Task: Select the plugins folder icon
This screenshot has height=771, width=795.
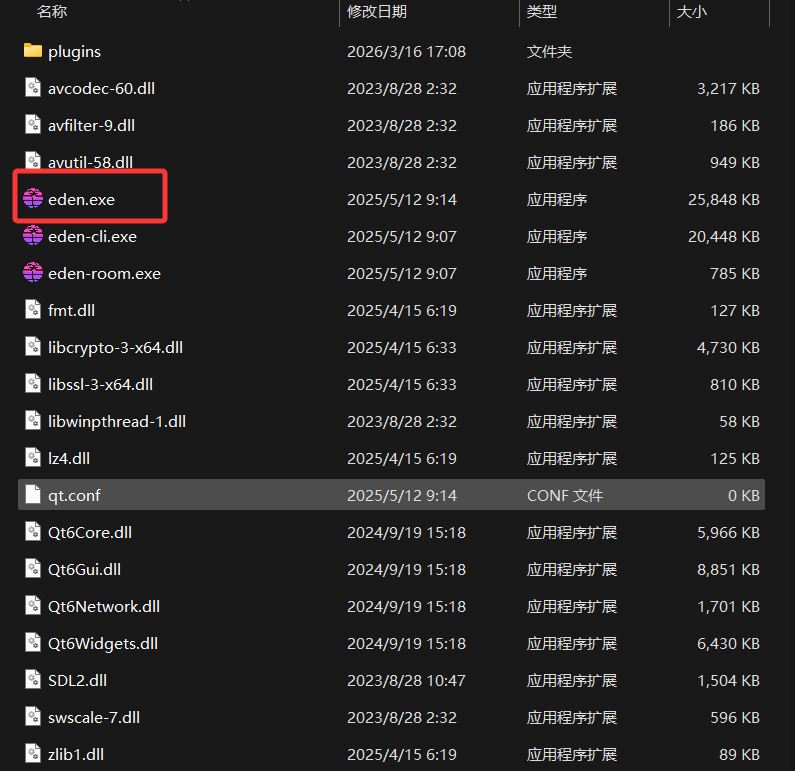Action: click(33, 51)
